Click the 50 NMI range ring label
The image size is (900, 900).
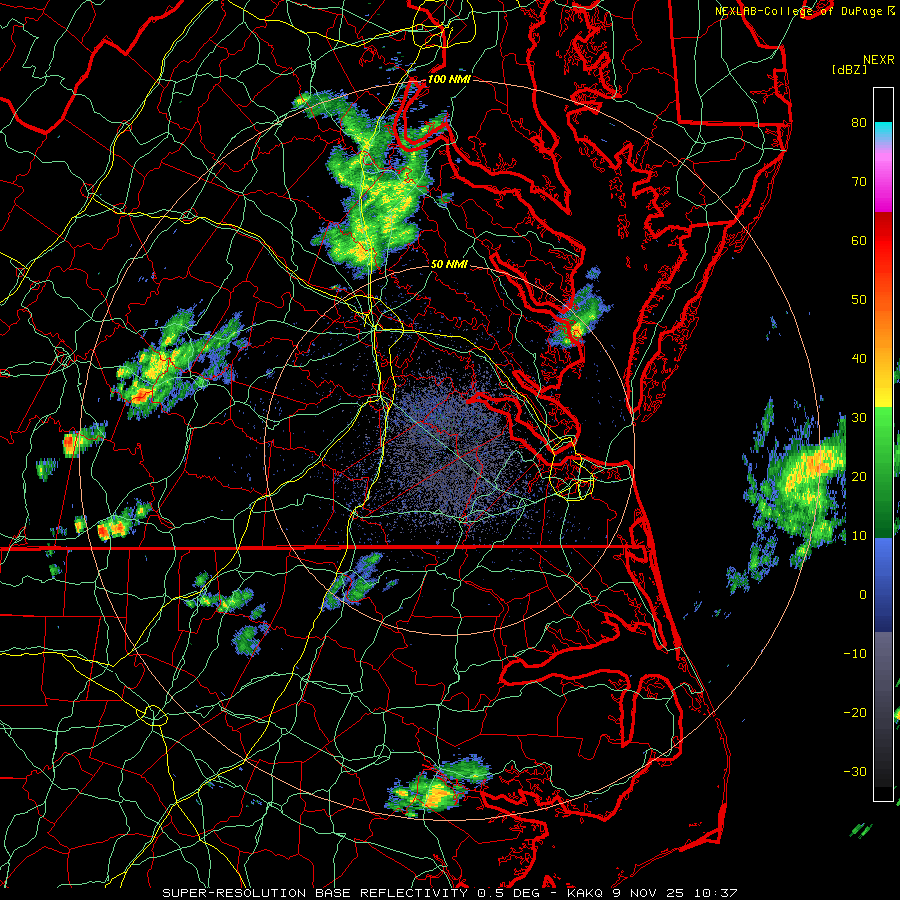449,264
